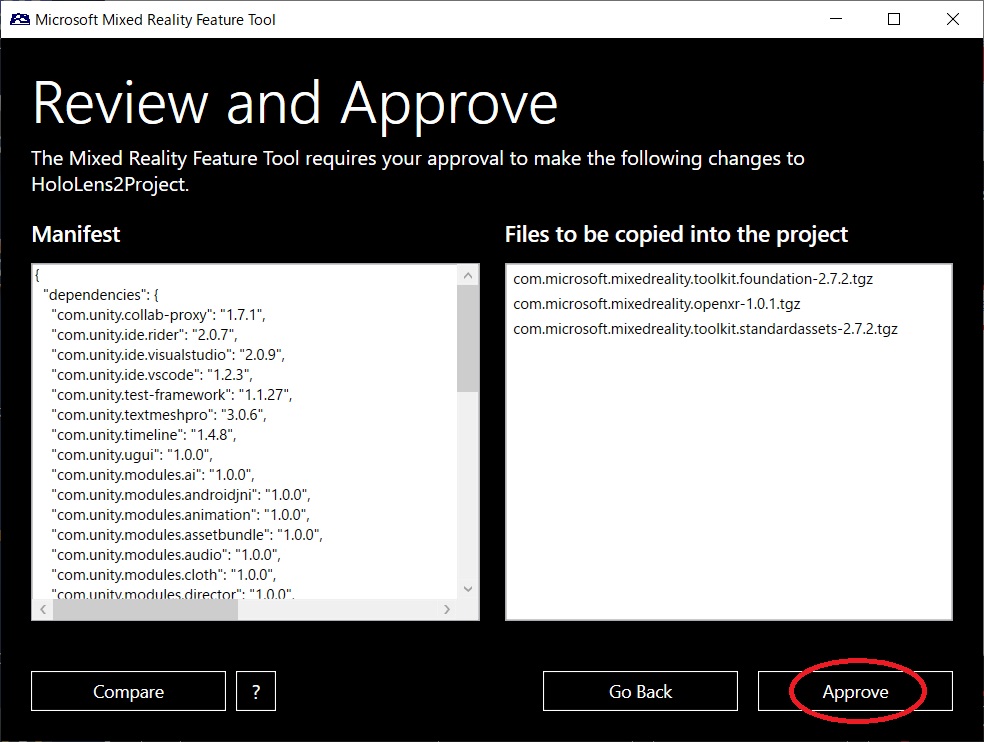Viewport: 984px width, 742px height.
Task: Minimize the Feature Tool window
Action: [836, 19]
